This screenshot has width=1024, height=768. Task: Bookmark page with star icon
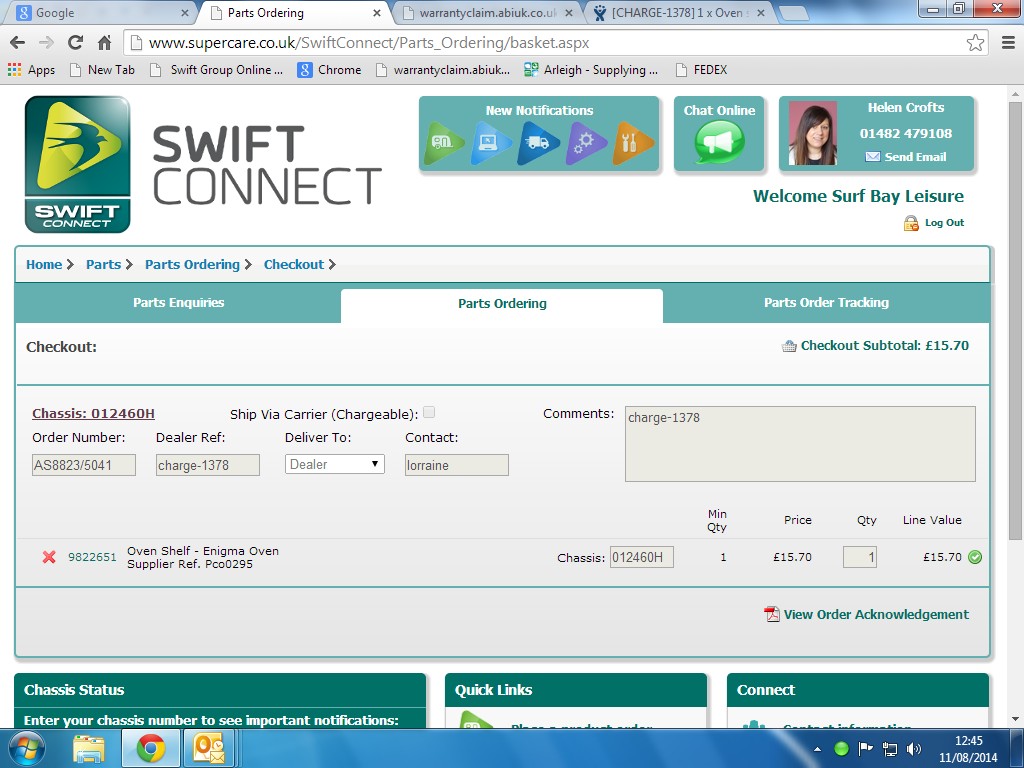pos(975,43)
